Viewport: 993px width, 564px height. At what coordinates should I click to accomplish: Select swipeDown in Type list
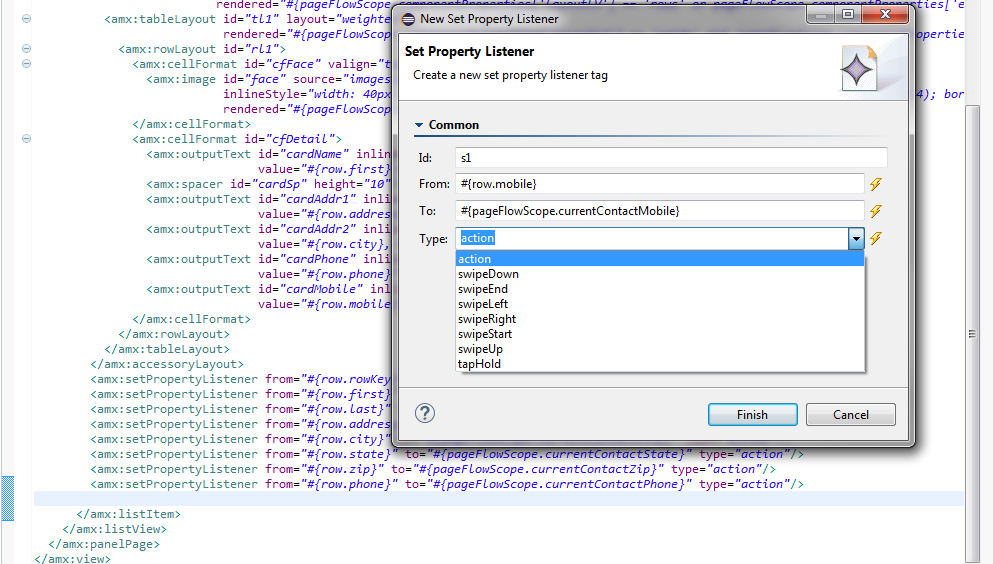point(660,274)
